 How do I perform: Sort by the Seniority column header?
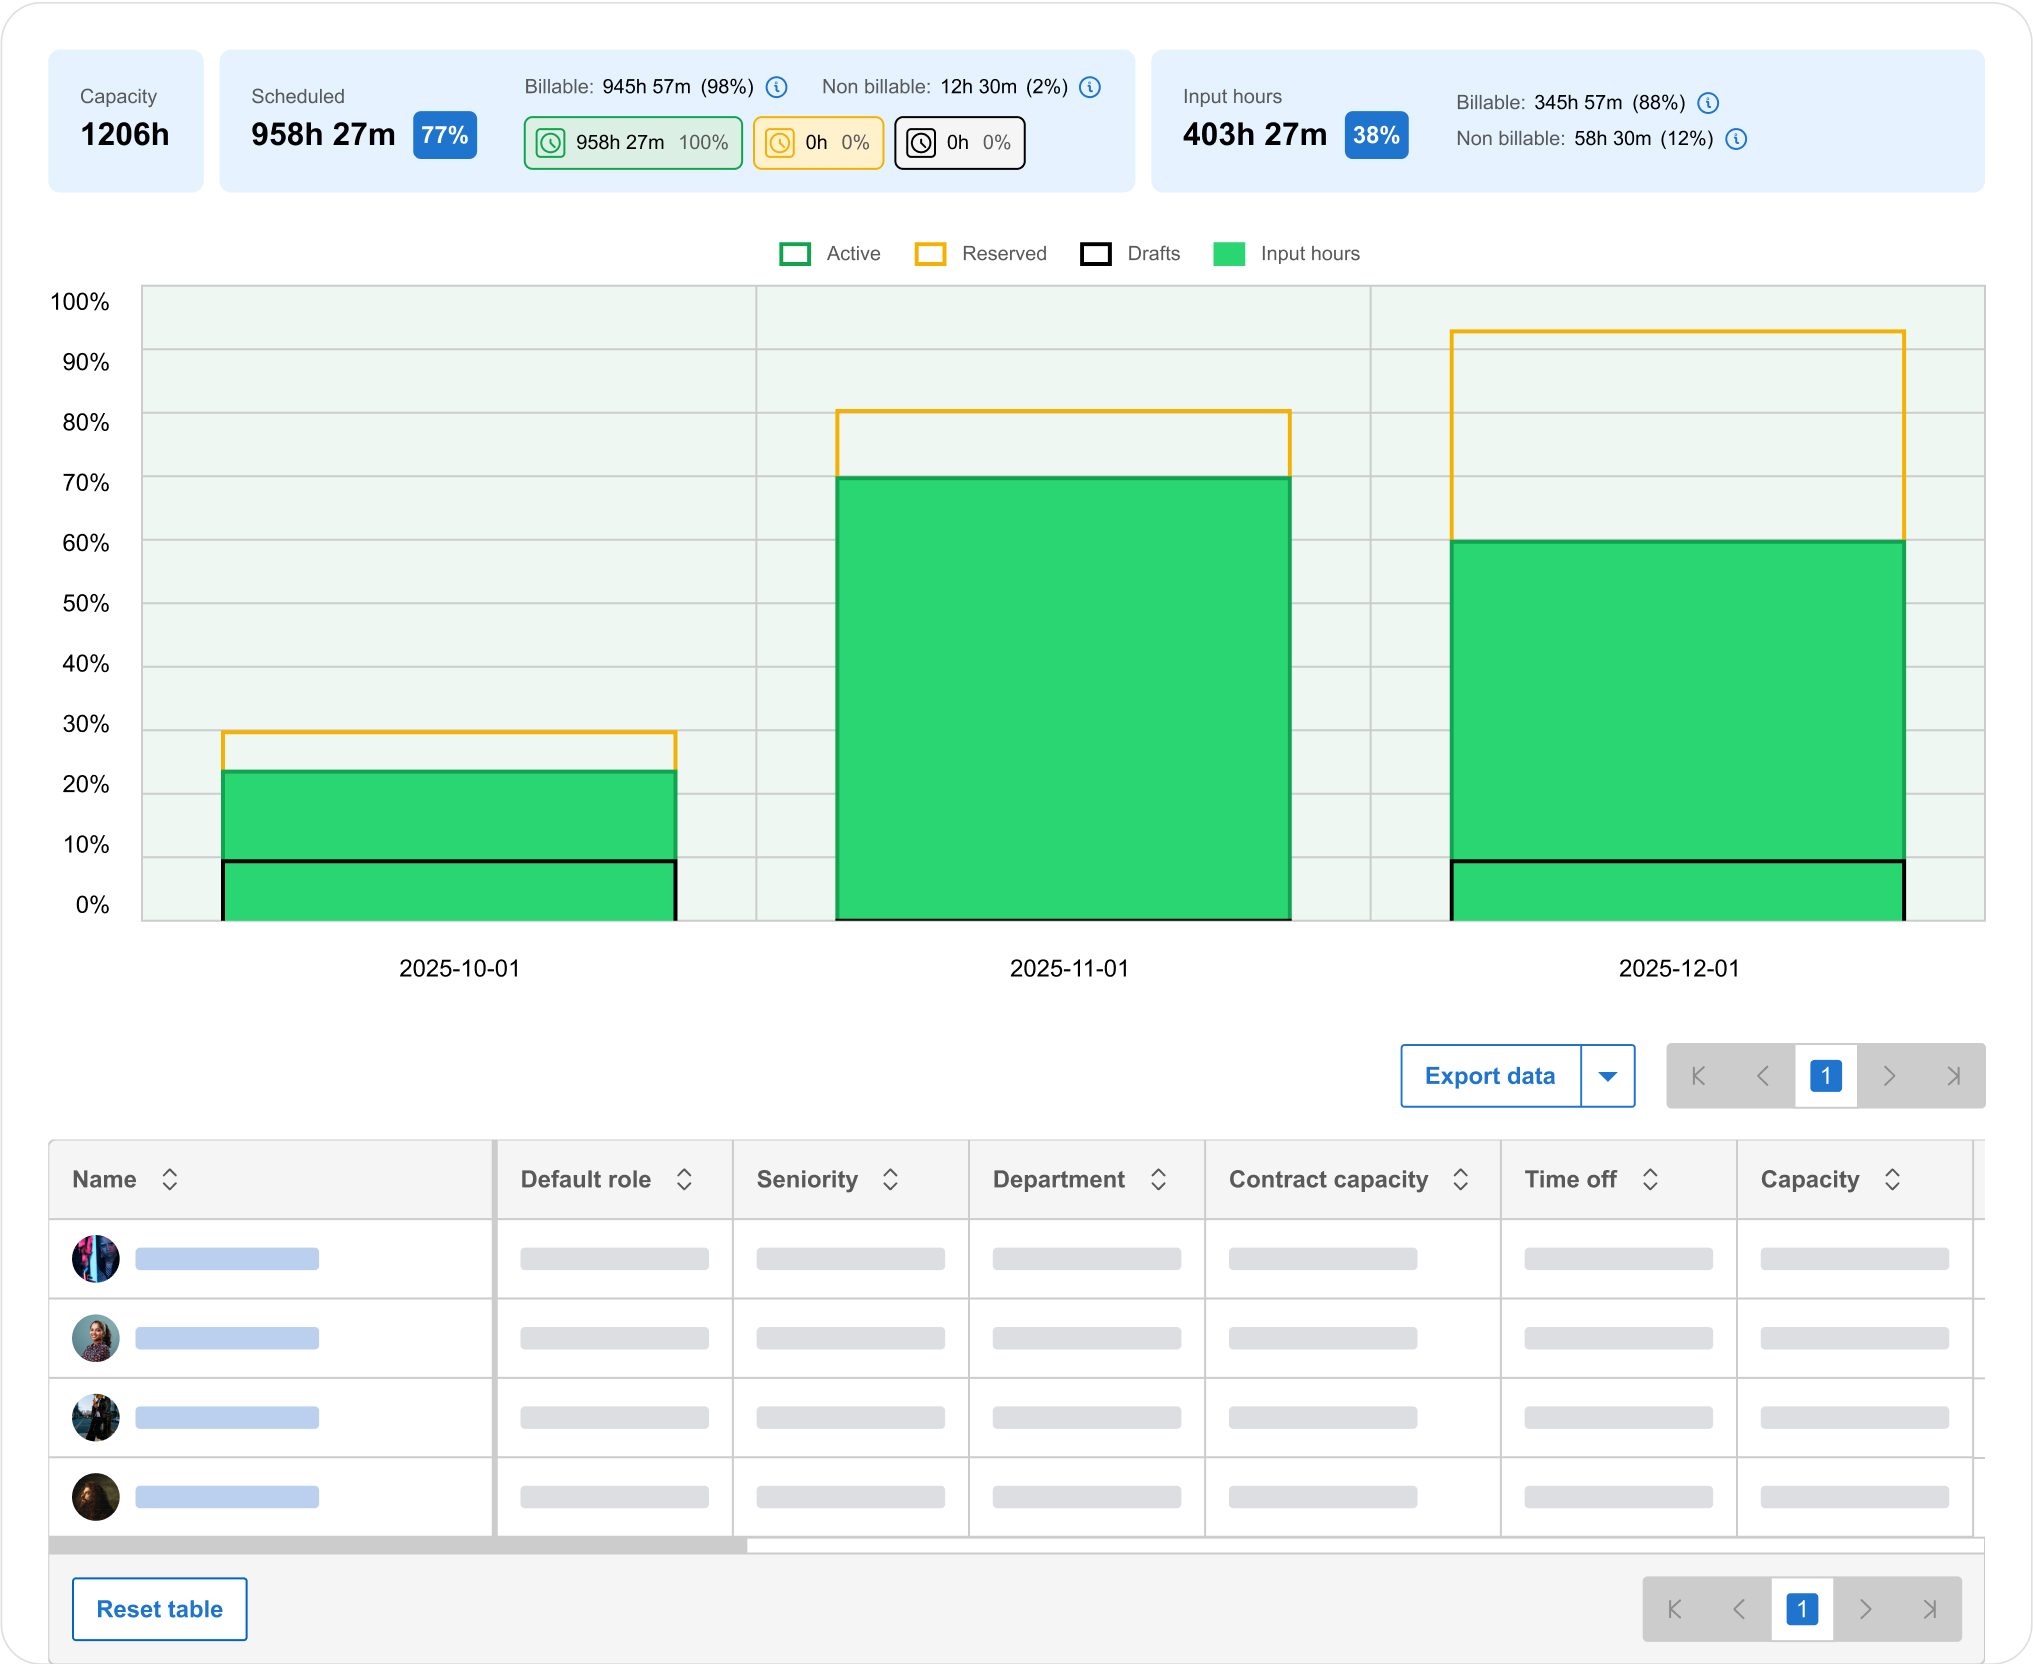pyautogui.click(x=890, y=1179)
